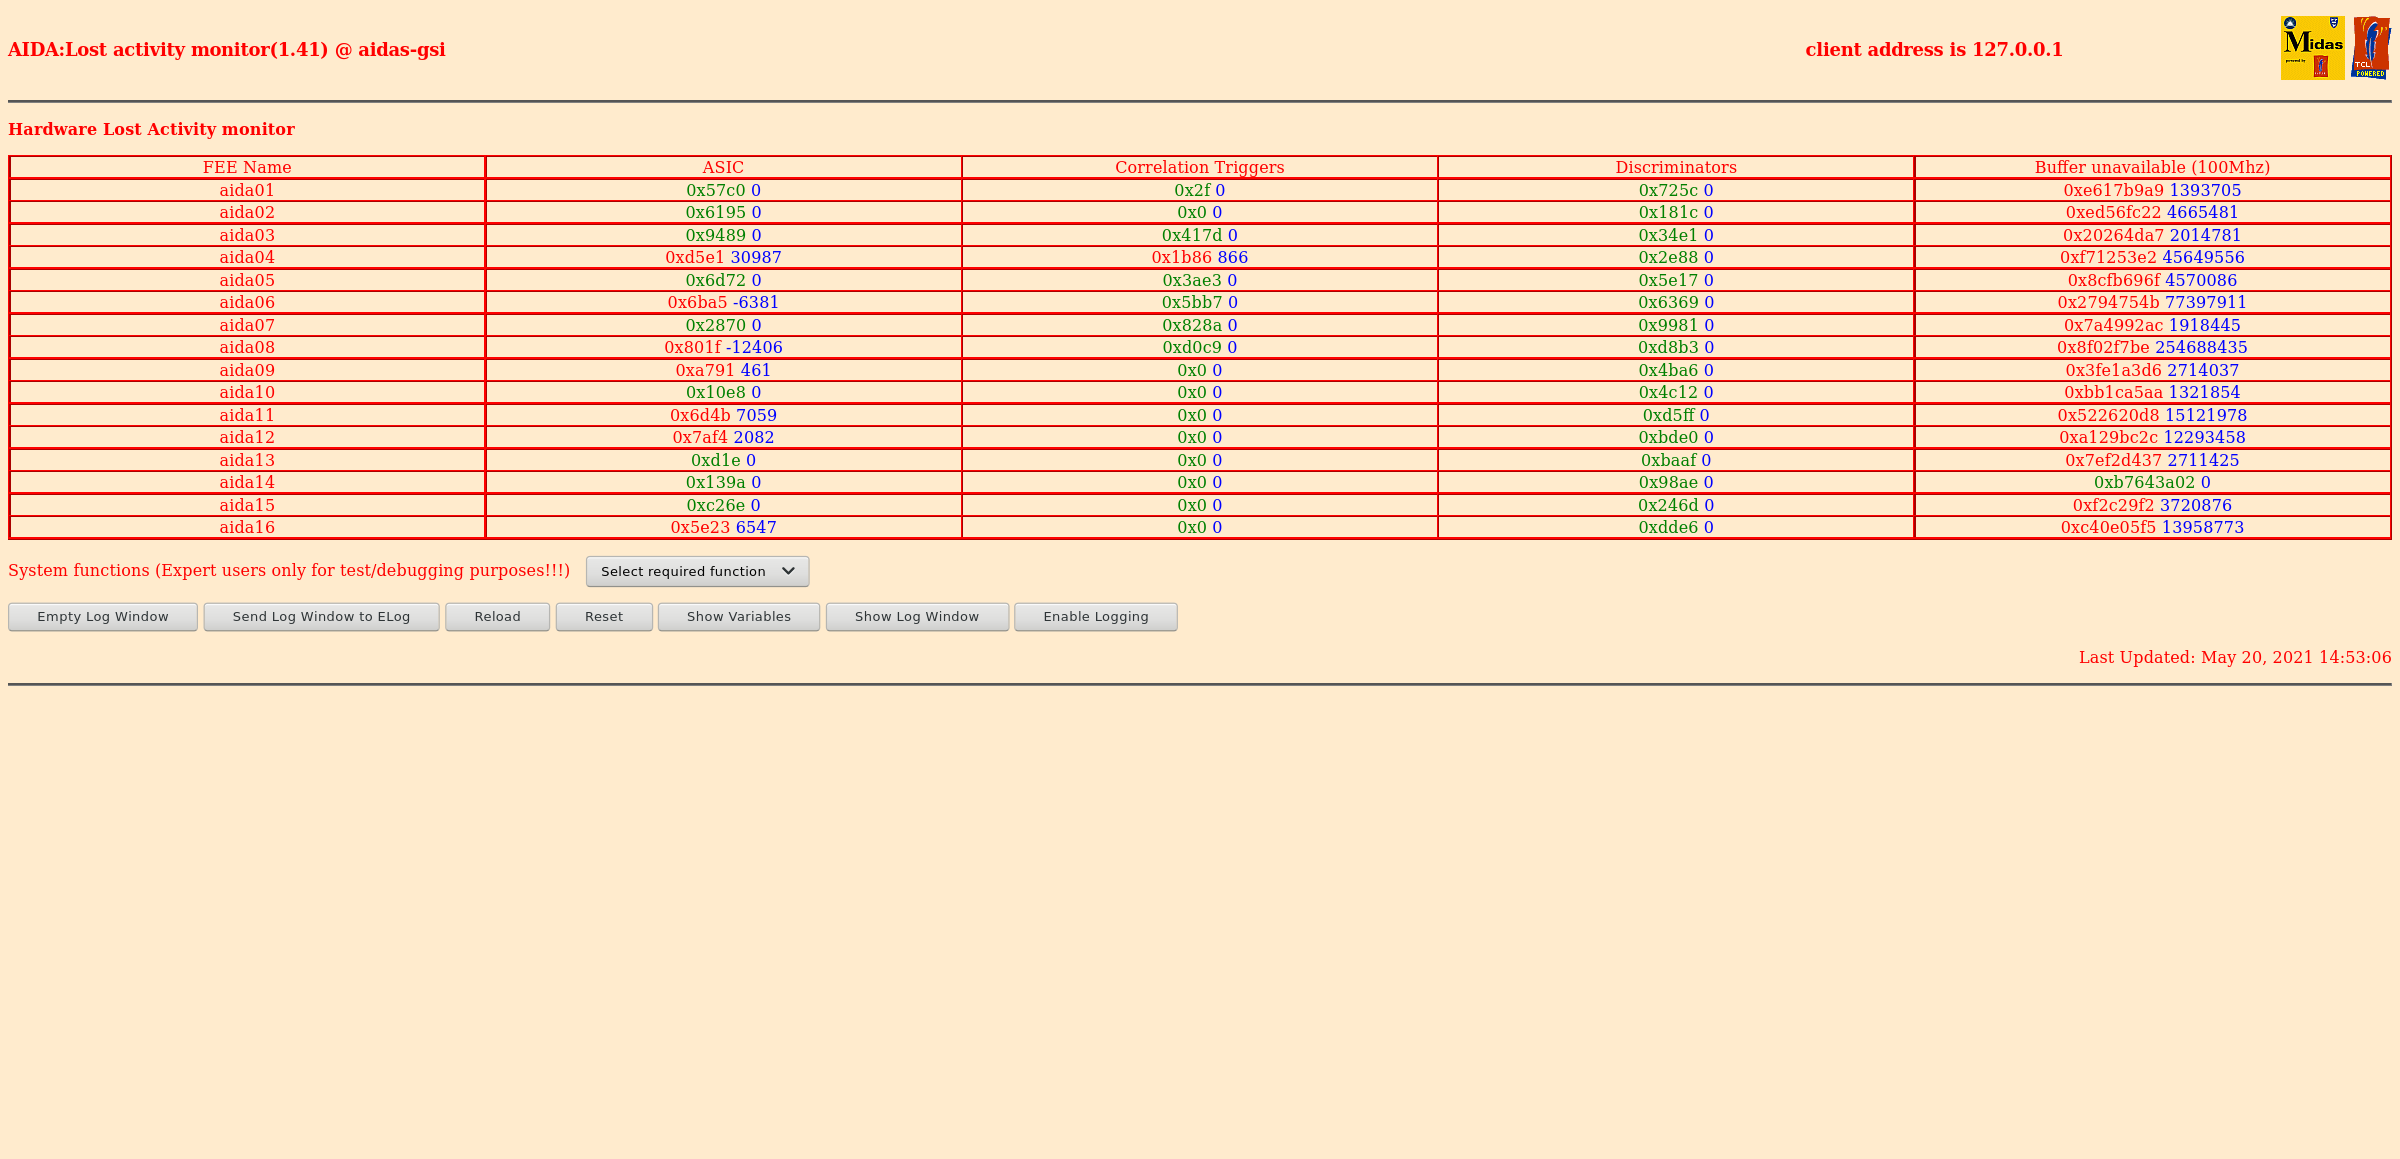Click aida14 buffer value 0xb7643a02
The height and width of the screenshot is (1159, 2400).
click(2144, 482)
